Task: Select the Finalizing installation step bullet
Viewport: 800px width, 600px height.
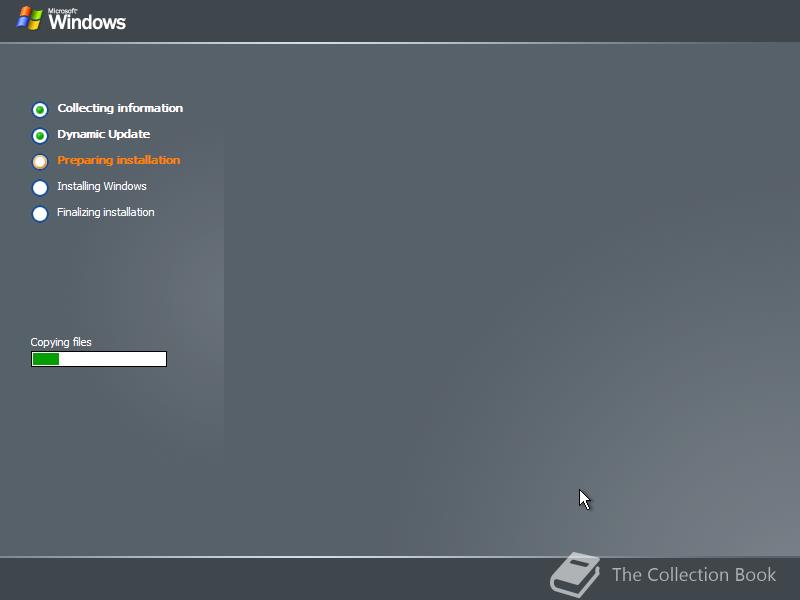Action: coord(40,213)
